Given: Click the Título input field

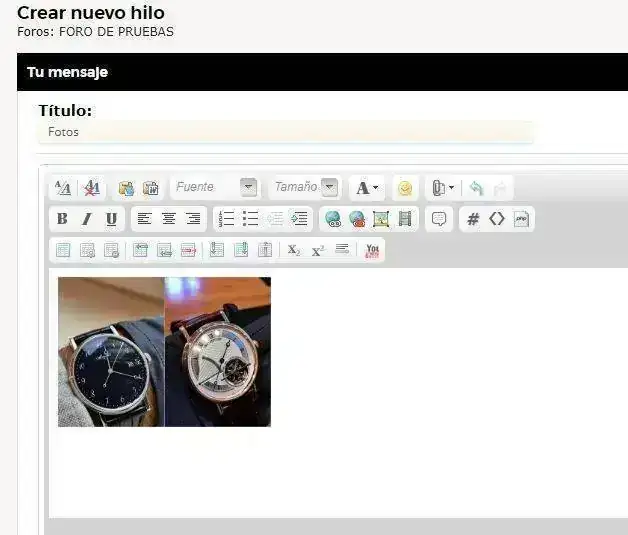Looking at the screenshot, I should (285, 132).
